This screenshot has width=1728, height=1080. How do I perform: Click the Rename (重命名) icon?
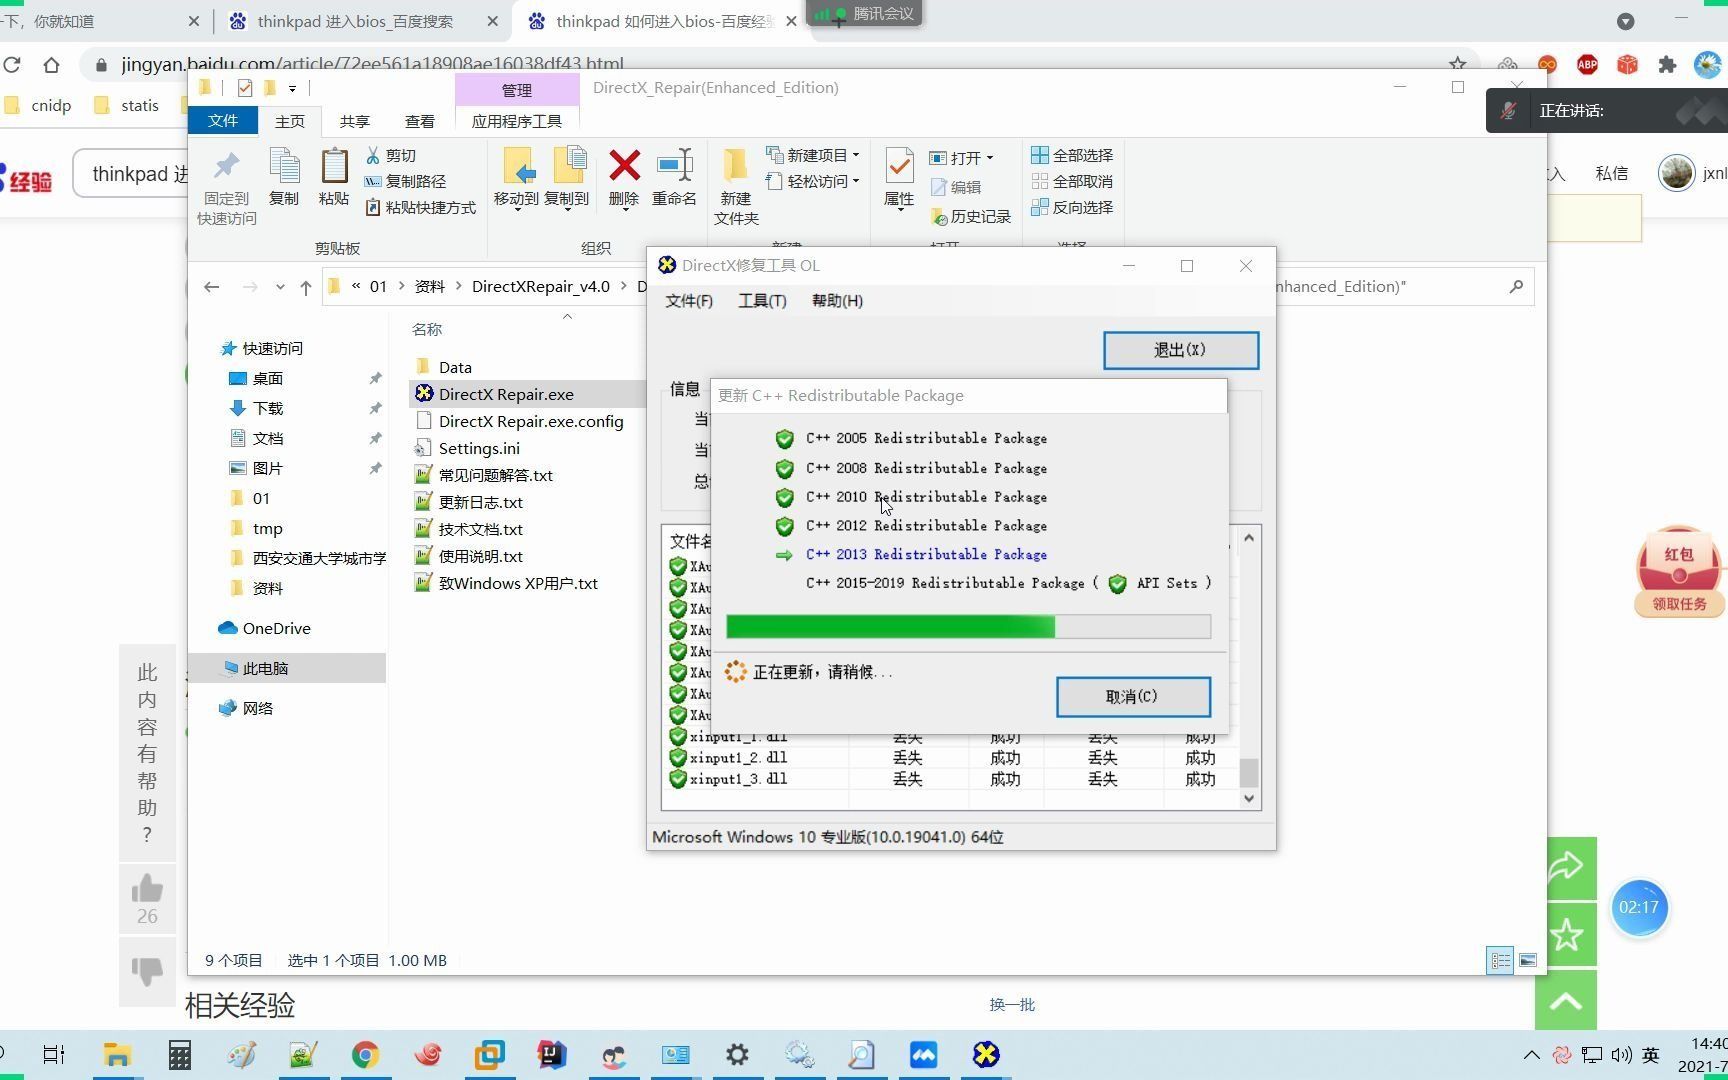(674, 166)
